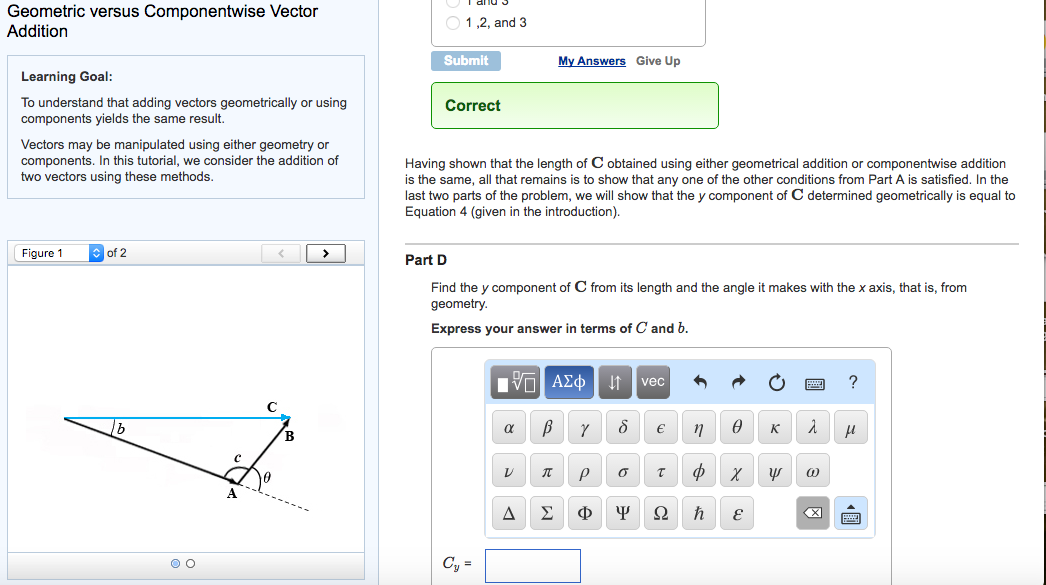This screenshot has width=1046, height=585.
Task: Click the undo arrow in the equation toolbar
Action: pyautogui.click(x=699, y=381)
